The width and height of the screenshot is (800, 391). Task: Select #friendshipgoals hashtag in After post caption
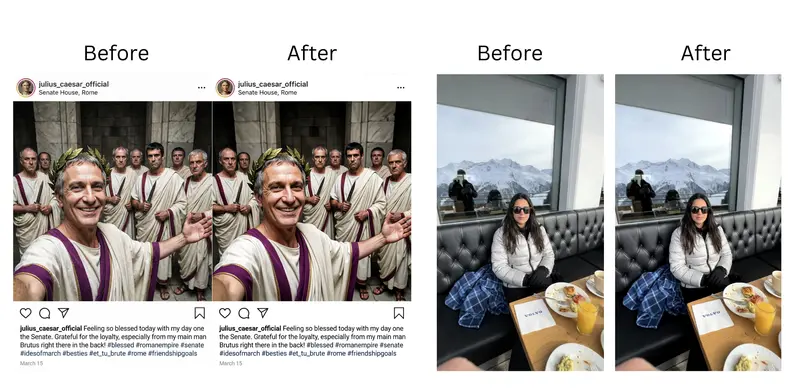pos(372,354)
